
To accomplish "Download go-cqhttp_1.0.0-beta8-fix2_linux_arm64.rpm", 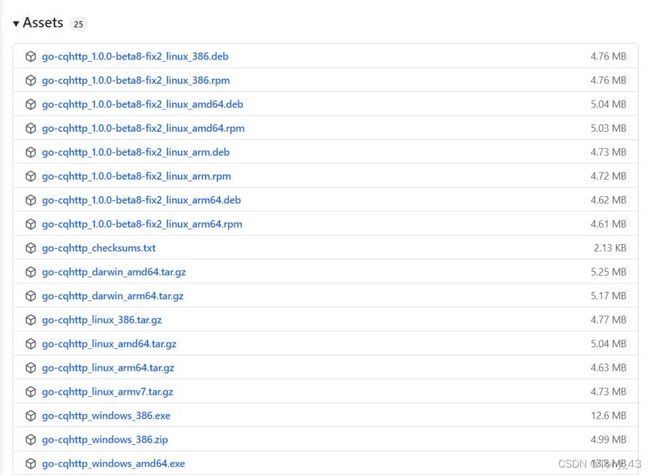I will [x=142, y=224].
